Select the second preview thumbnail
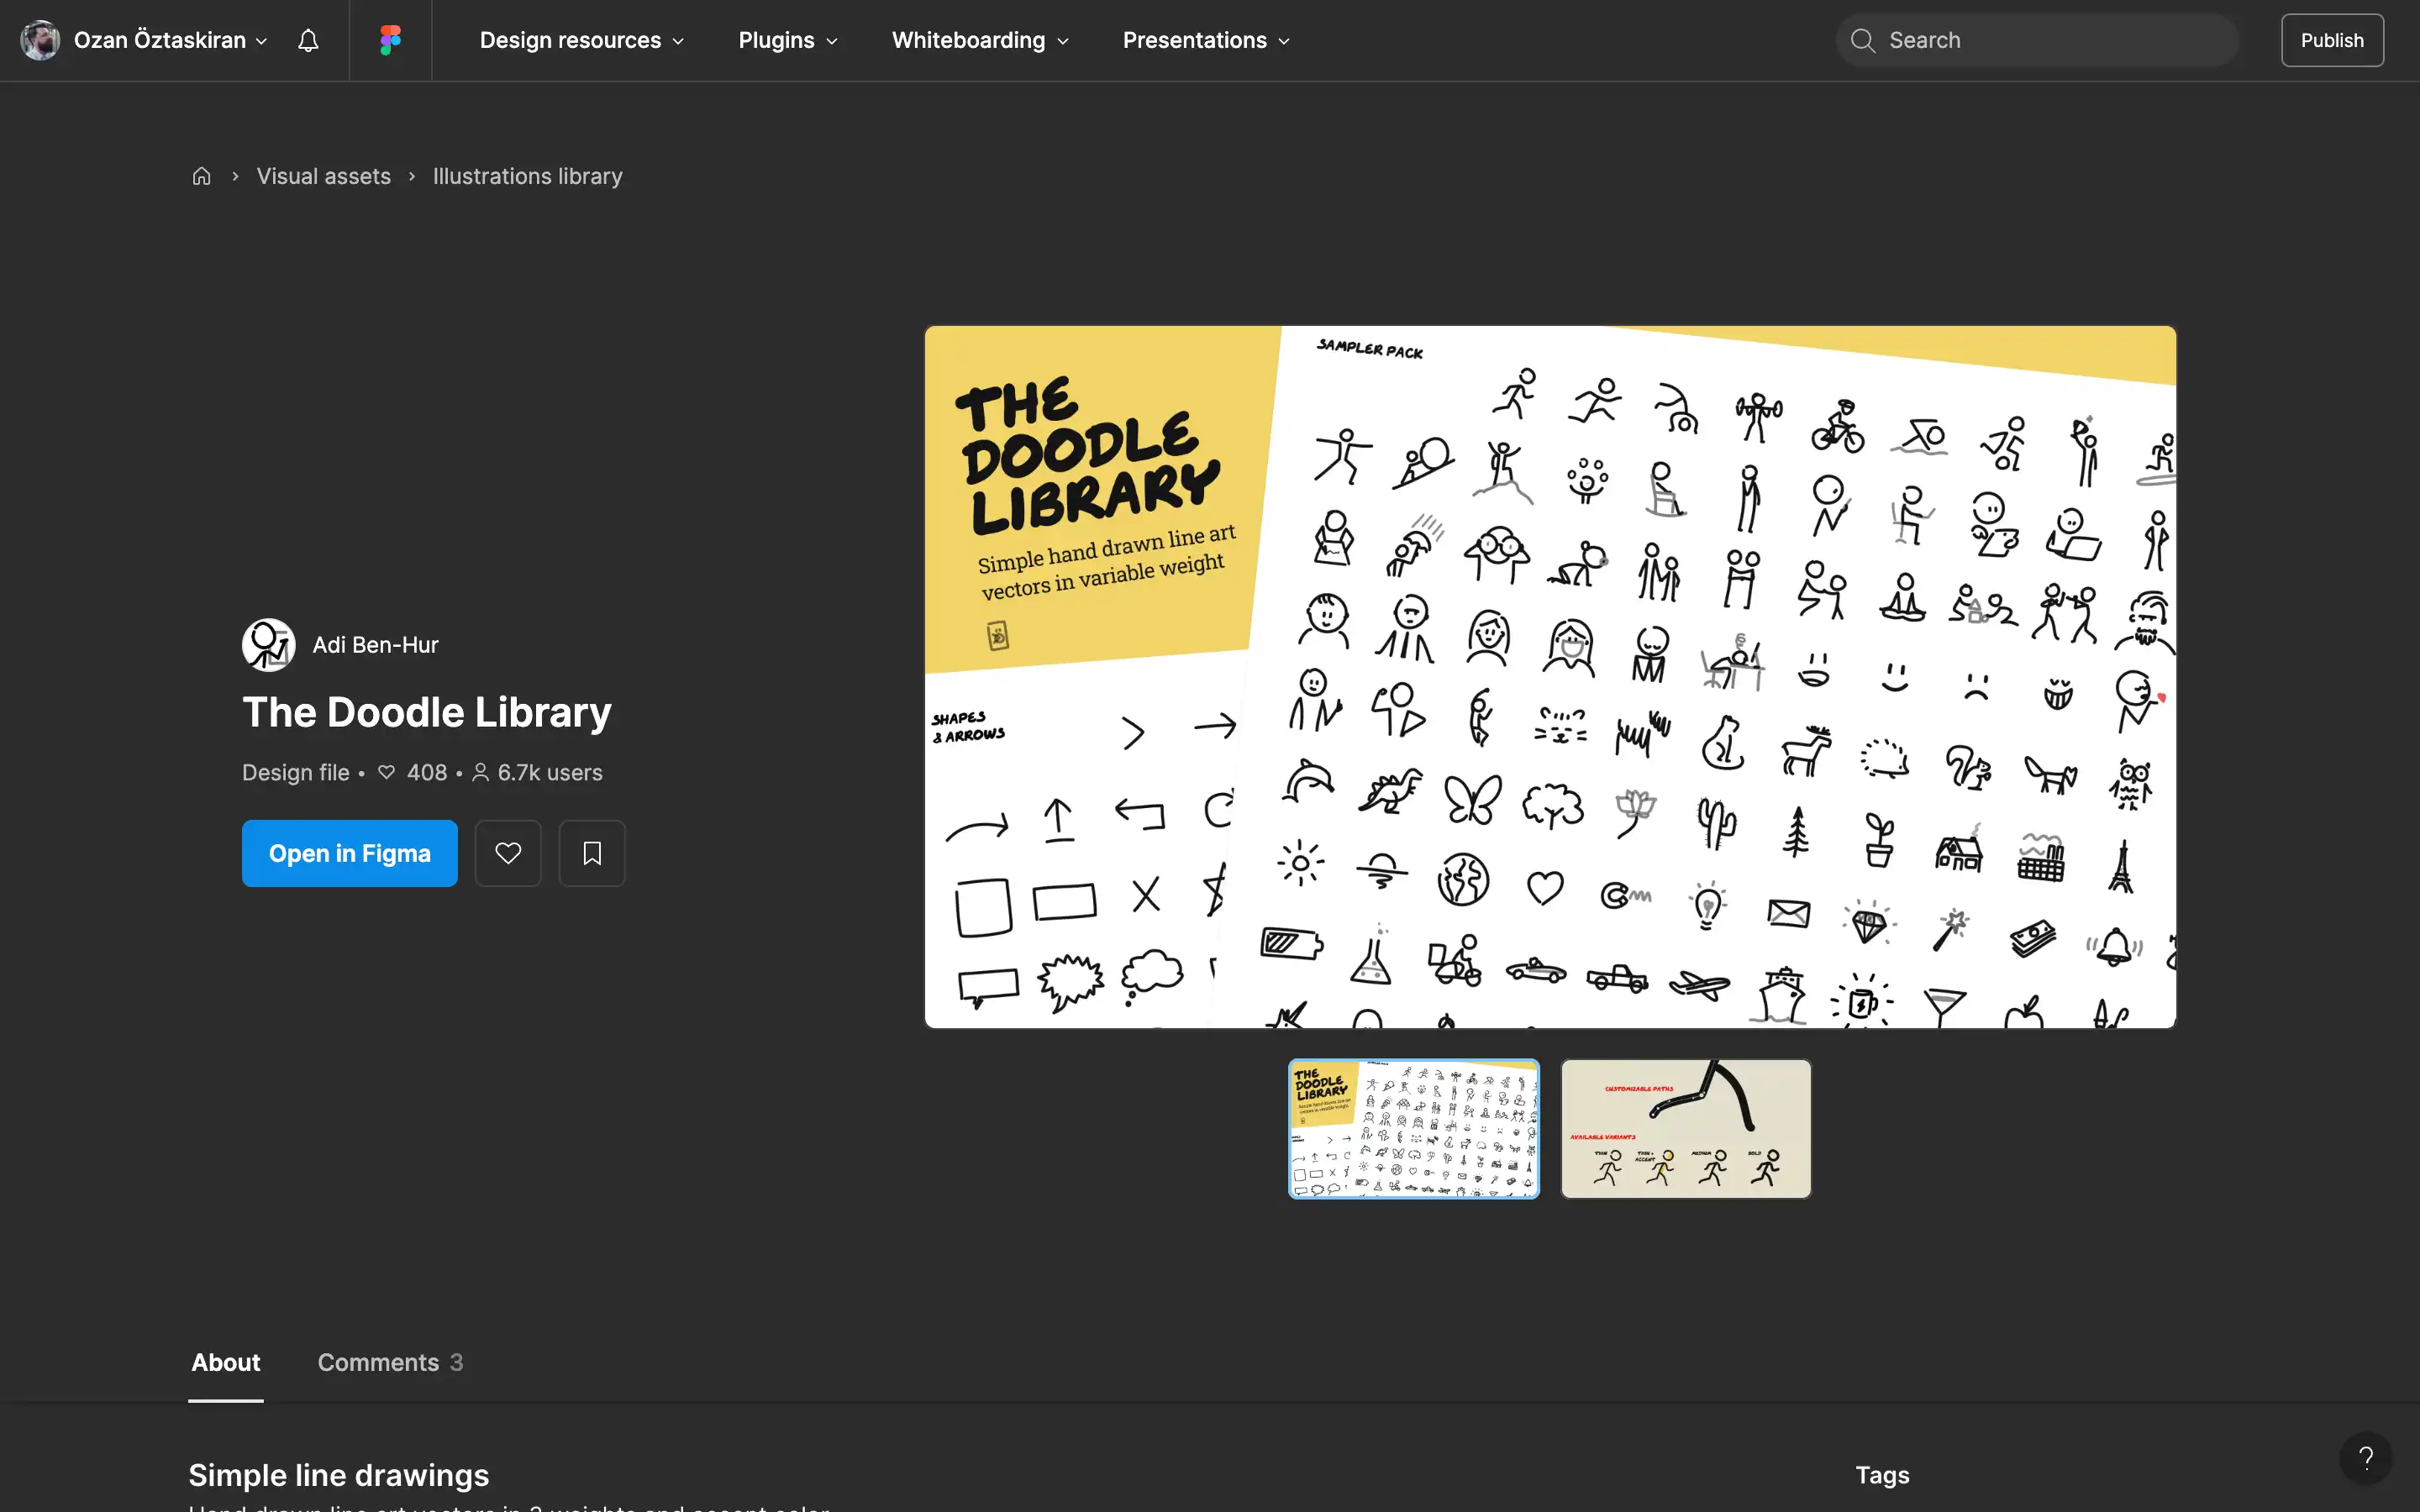The height and width of the screenshot is (1512, 2420). tap(1686, 1128)
